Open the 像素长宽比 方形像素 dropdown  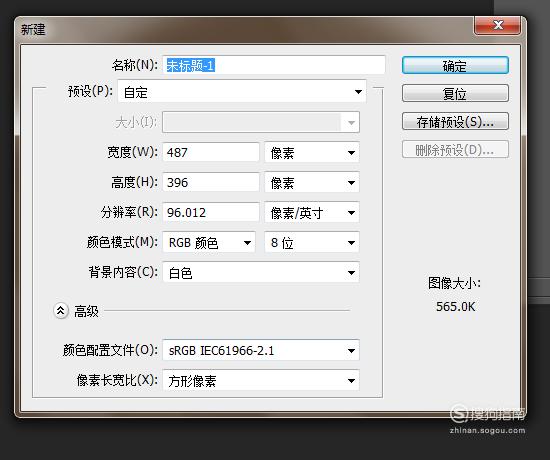[x=261, y=380]
